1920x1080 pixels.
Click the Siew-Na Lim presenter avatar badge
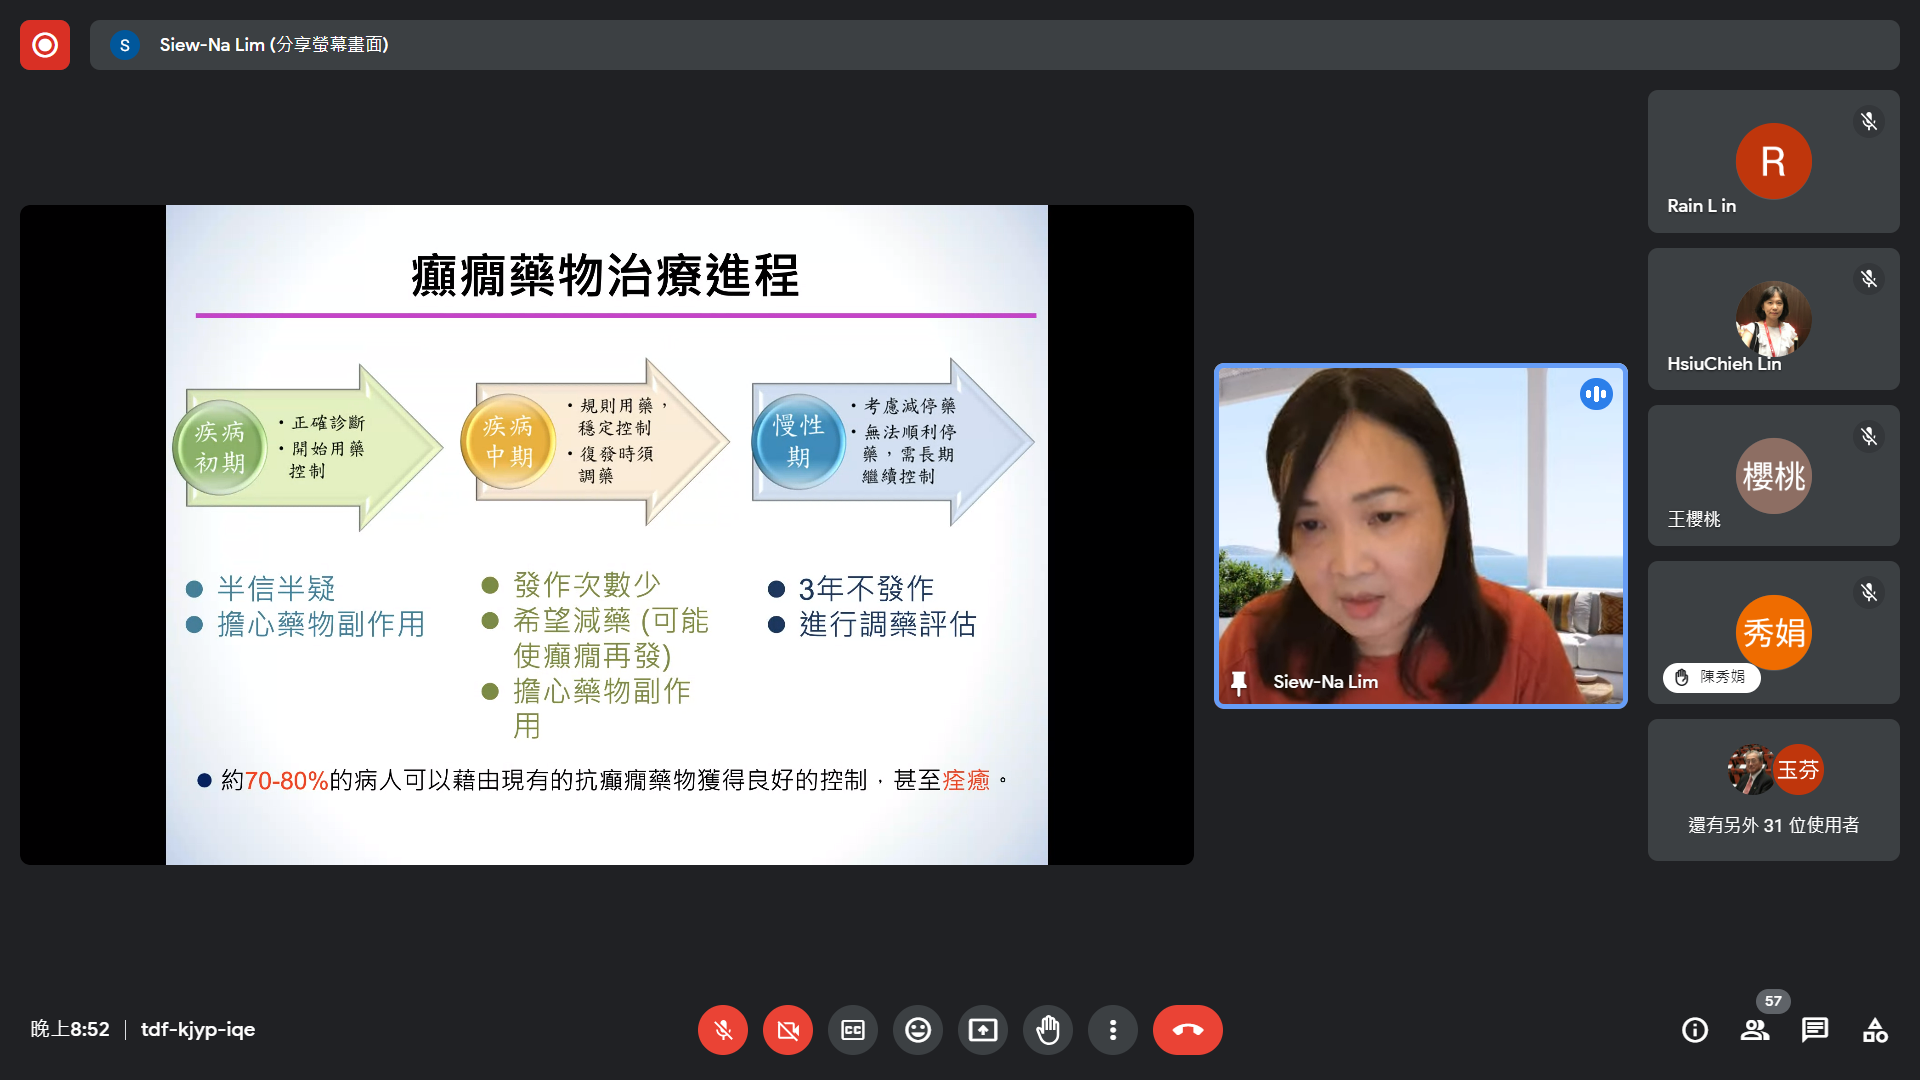click(x=125, y=45)
